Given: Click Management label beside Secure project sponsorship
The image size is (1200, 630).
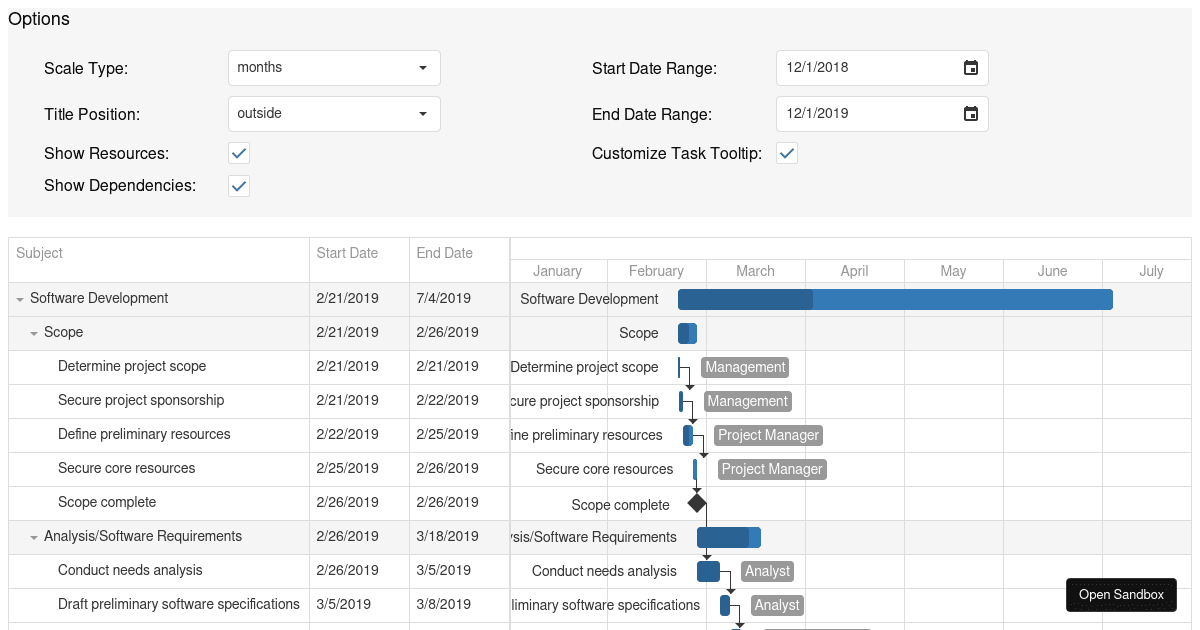Looking at the screenshot, I should [x=748, y=401].
